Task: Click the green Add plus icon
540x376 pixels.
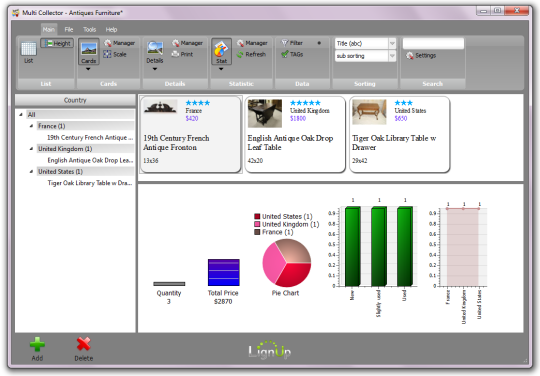Action: point(37,344)
